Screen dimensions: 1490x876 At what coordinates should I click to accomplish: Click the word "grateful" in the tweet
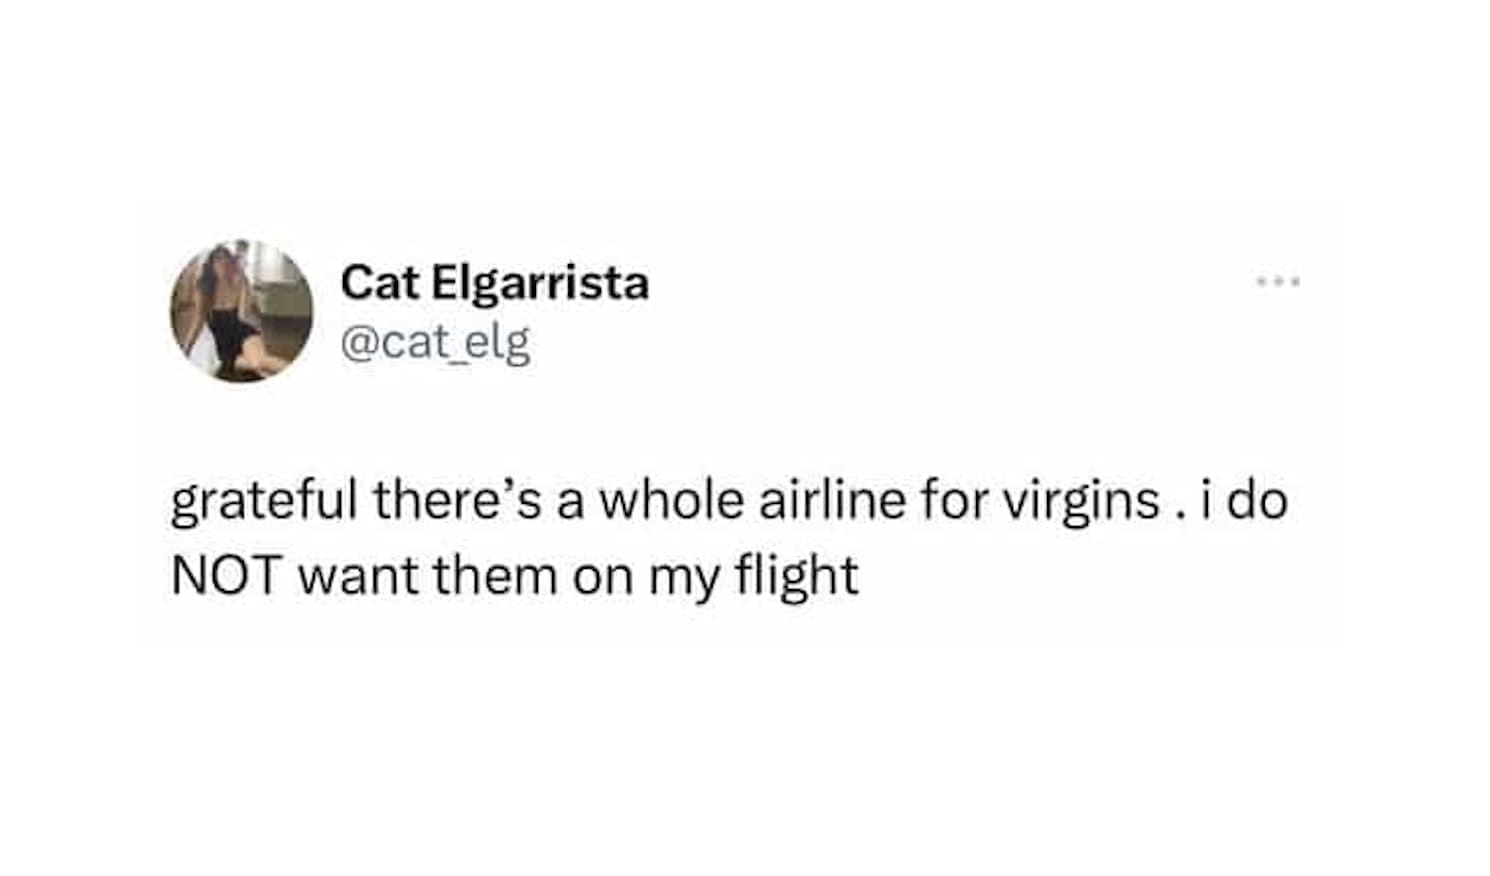(x=263, y=501)
